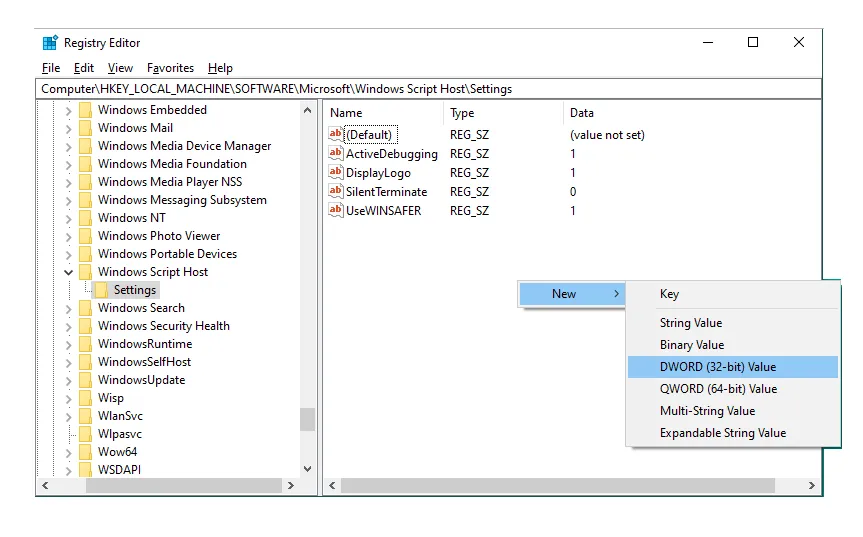This screenshot has height=537, width=863.
Task: Choose Key from the New submenu
Action: coord(733,294)
